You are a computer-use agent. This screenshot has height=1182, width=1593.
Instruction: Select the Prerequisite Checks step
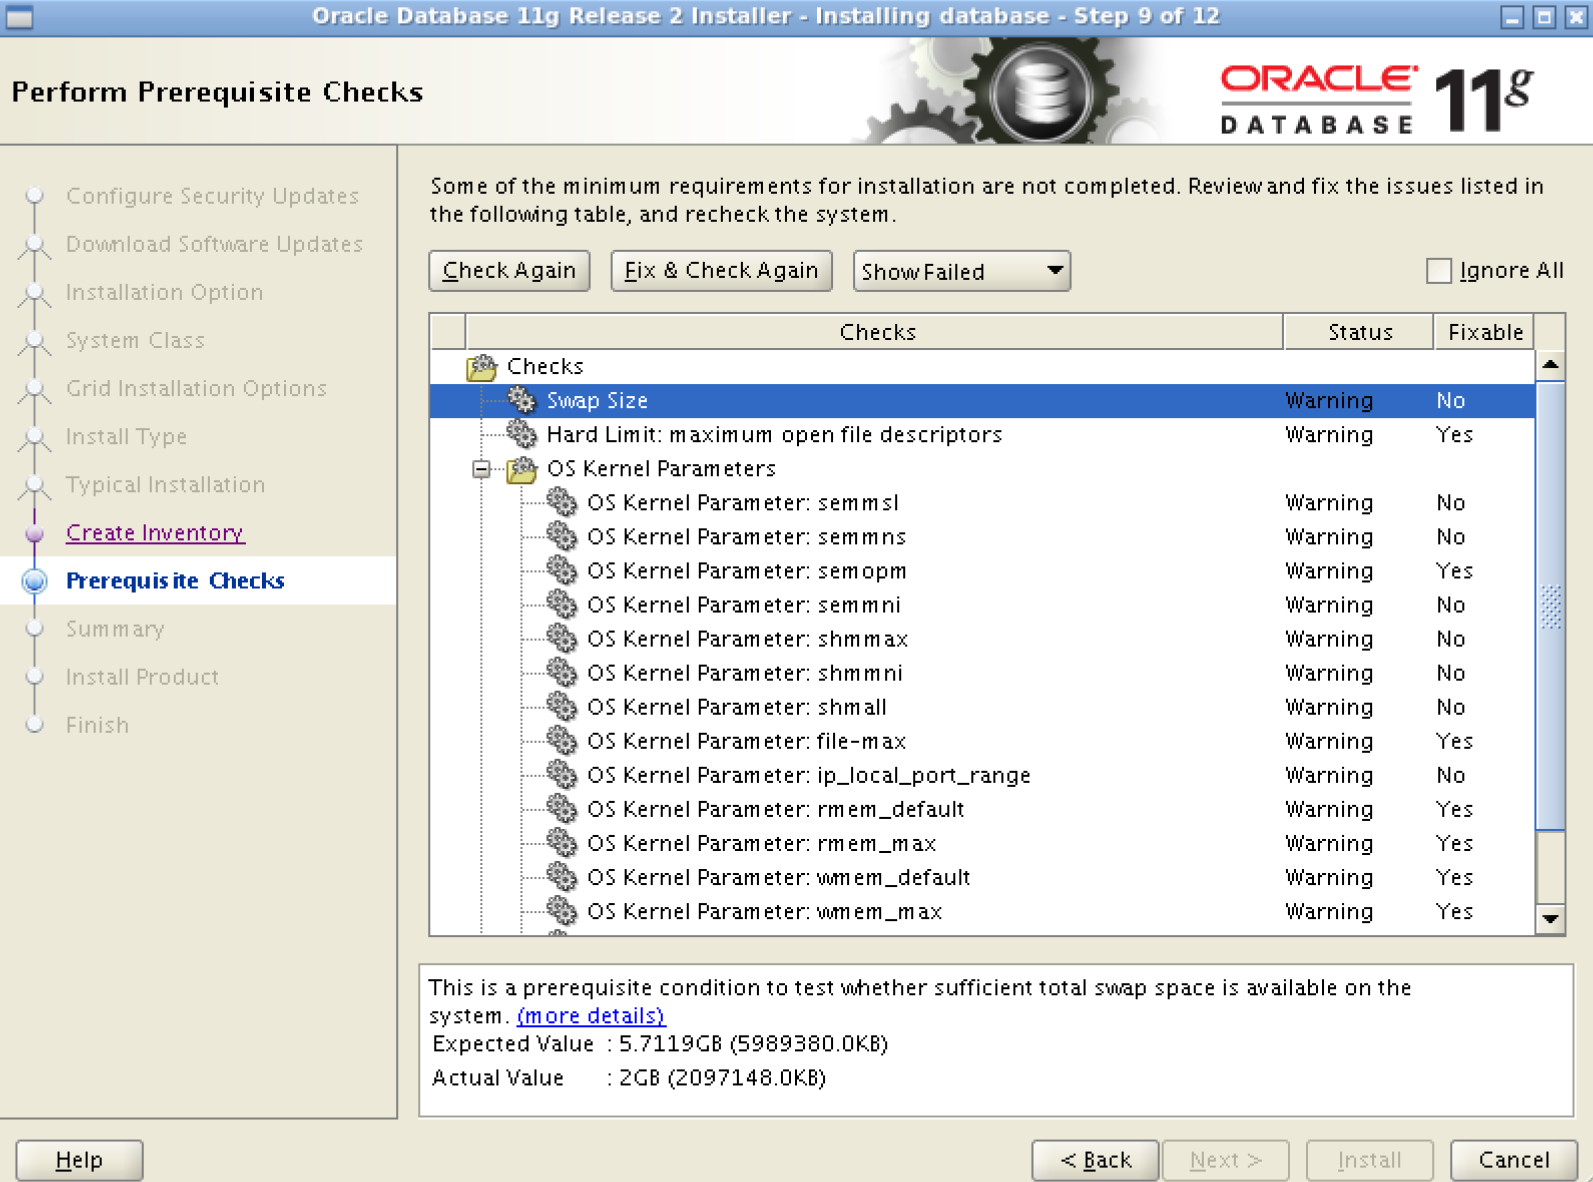coord(175,581)
